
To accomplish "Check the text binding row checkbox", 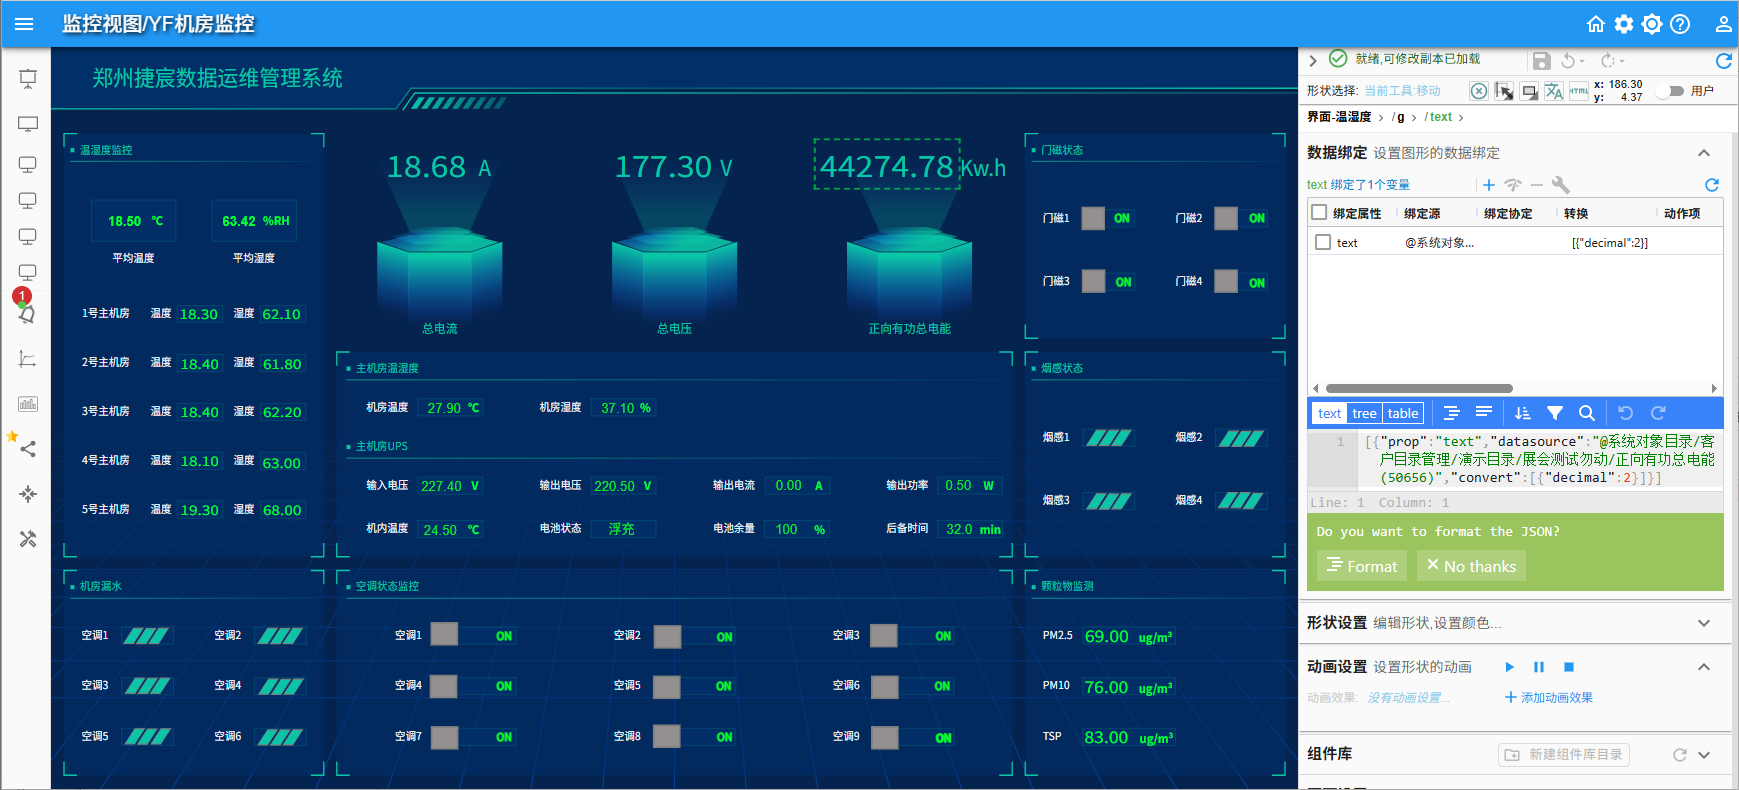I will click(x=1323, y=242).
